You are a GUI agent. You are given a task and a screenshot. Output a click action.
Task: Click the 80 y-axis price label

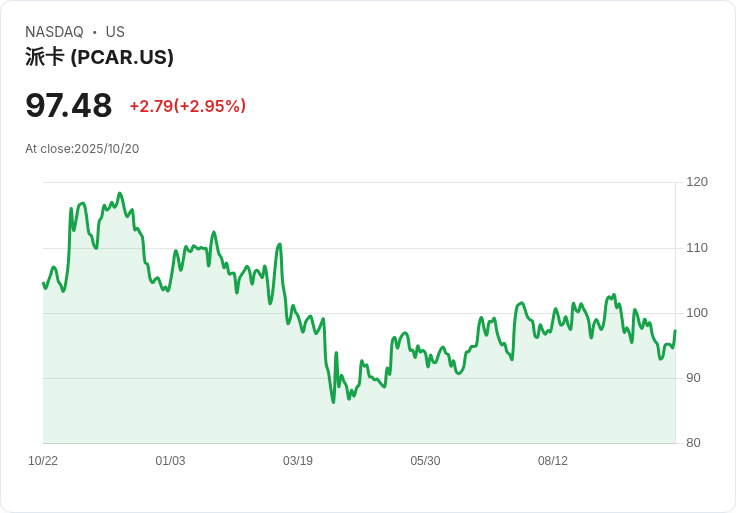(694, 443)
